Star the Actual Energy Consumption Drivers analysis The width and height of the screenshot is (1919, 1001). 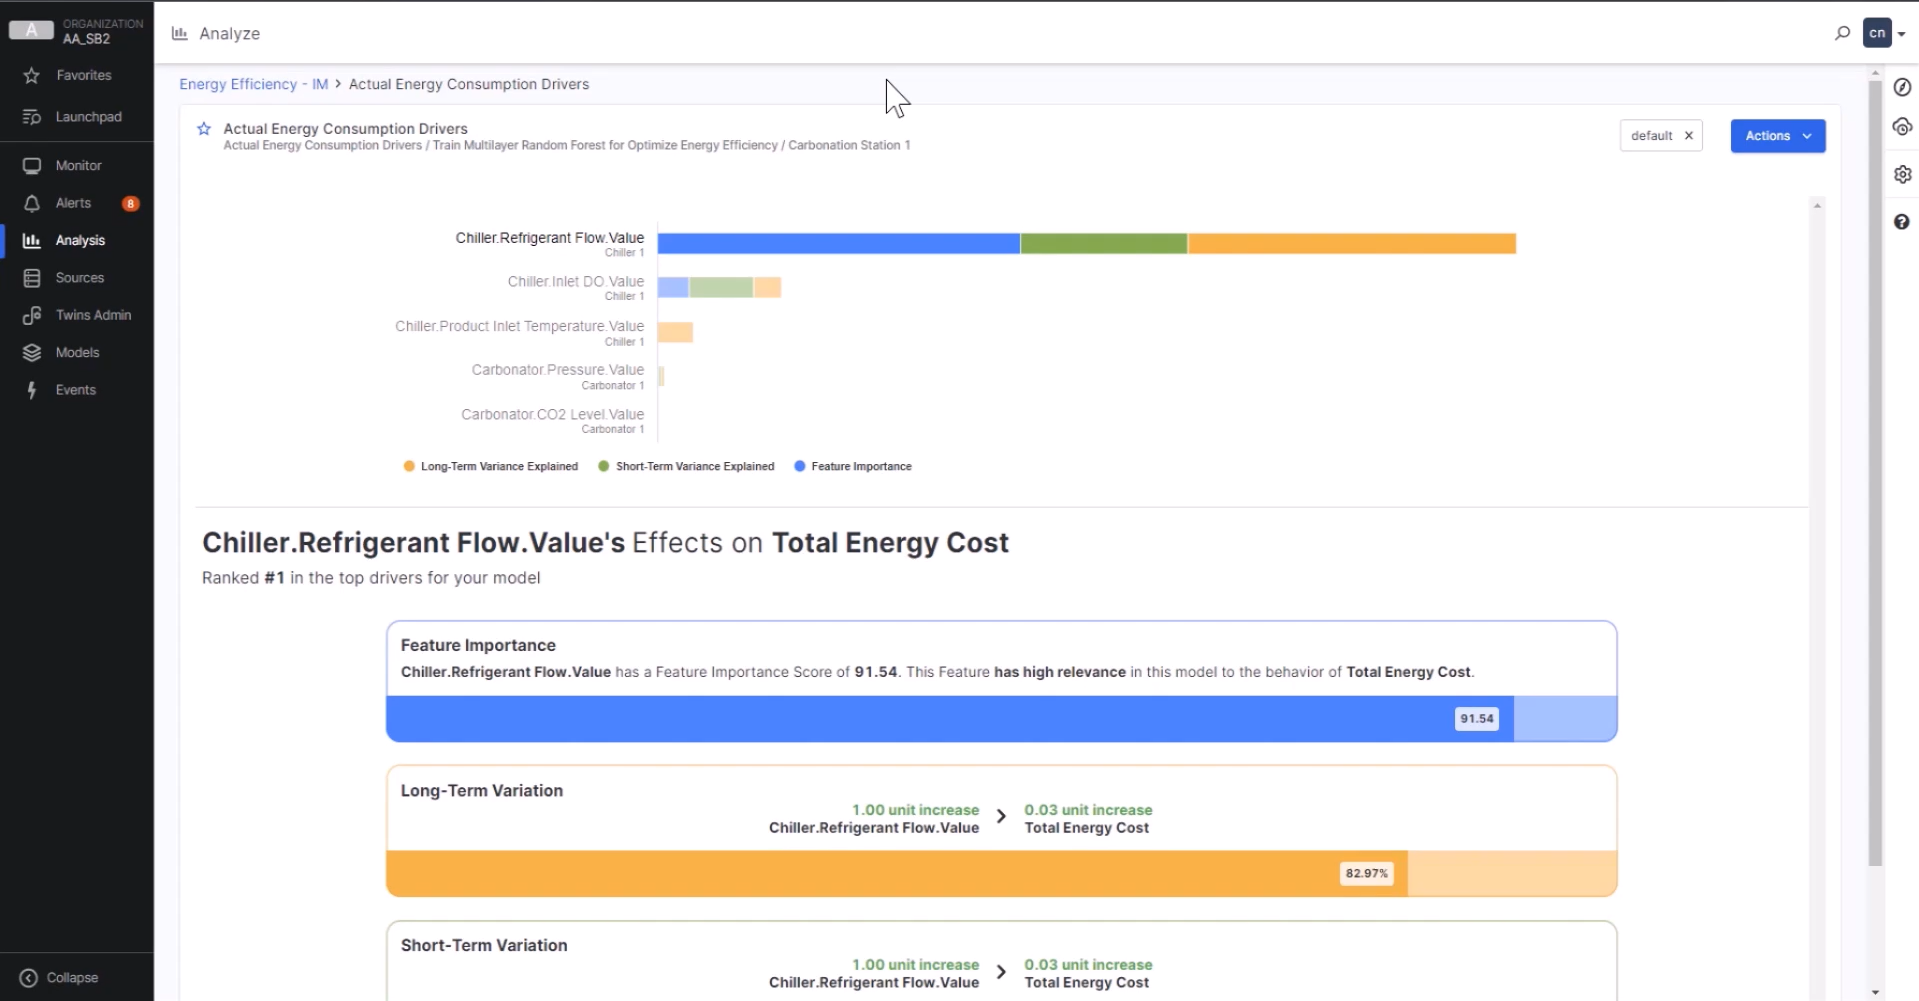tap(204, 129)
